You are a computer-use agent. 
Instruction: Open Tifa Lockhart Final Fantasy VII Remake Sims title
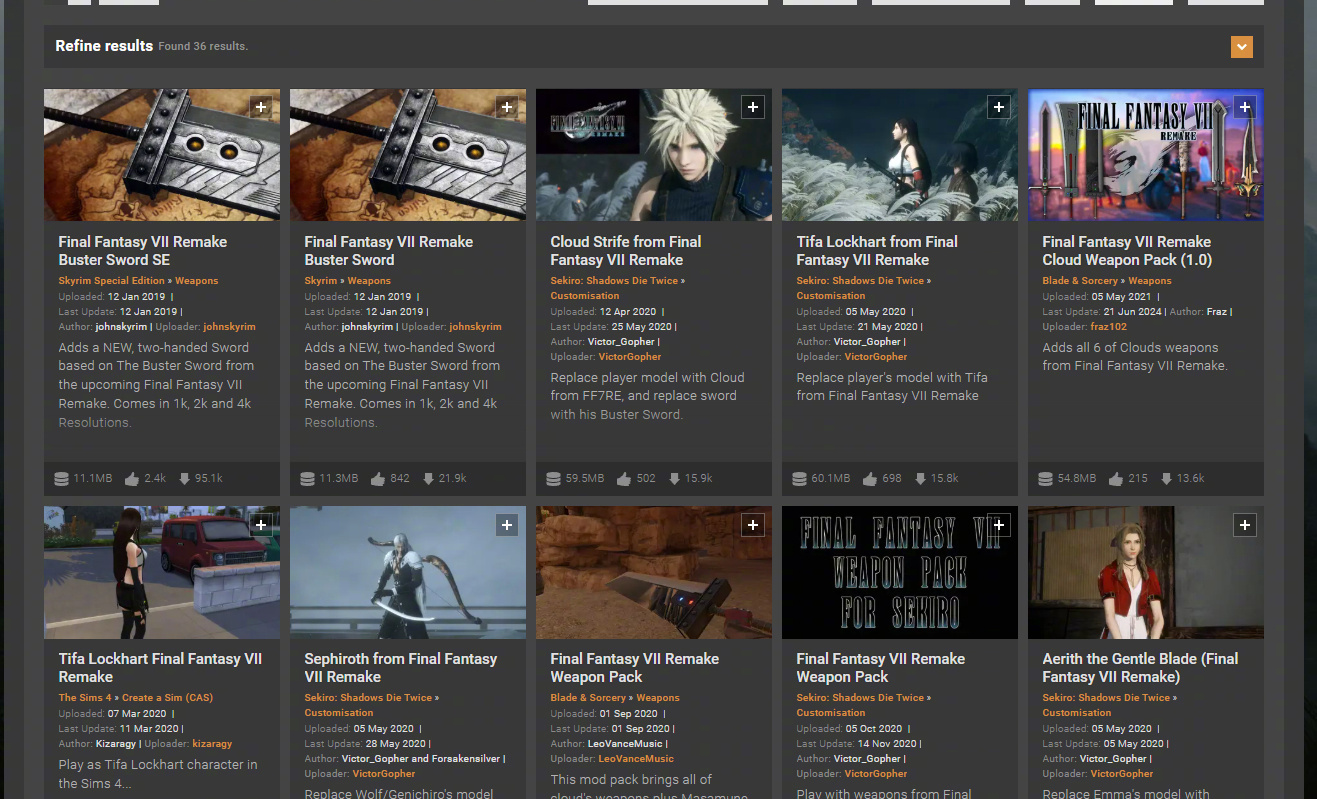[x=160, y=668]
